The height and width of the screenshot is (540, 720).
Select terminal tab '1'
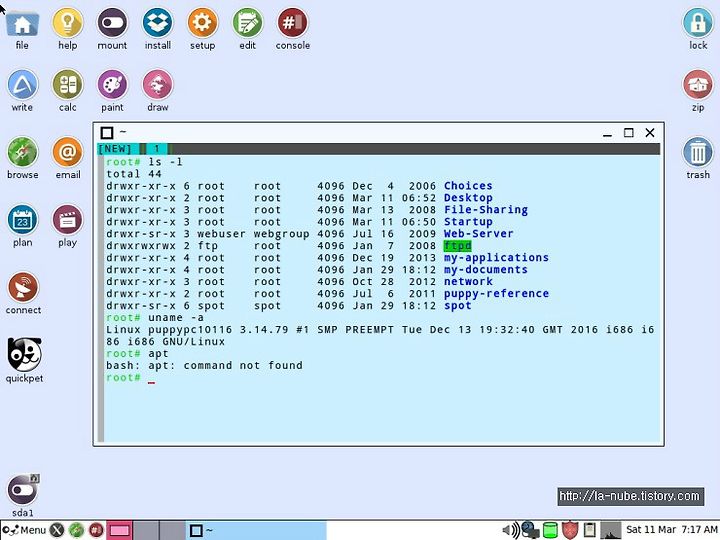(x=157, y=149)
